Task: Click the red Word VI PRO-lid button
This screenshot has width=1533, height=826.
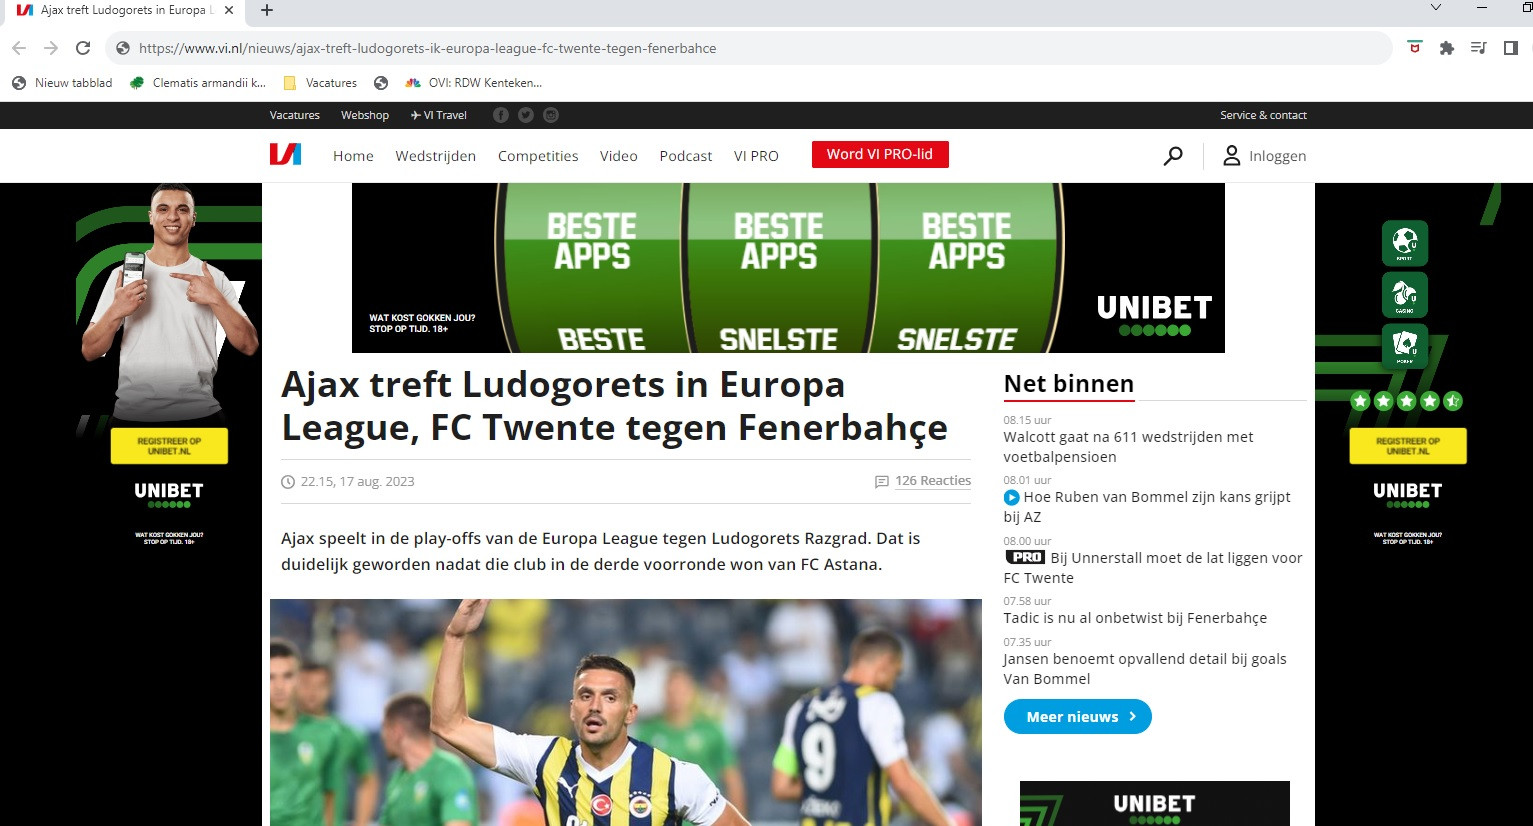Action: point(880,154)
